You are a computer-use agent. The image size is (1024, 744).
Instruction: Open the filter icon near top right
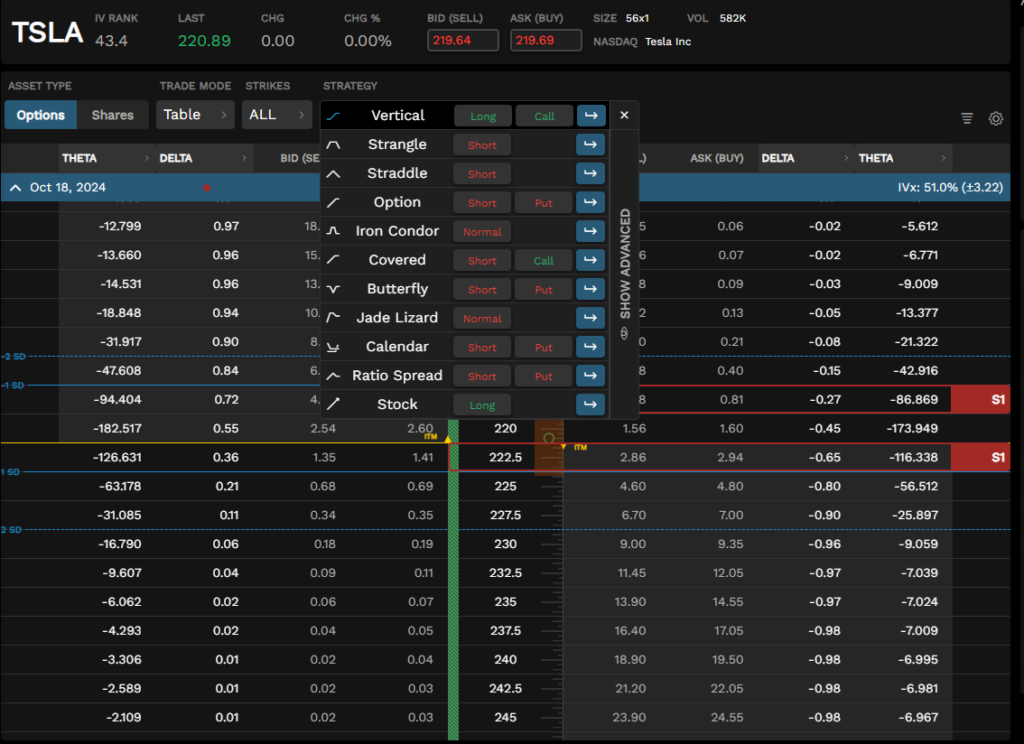click(966, 117)
